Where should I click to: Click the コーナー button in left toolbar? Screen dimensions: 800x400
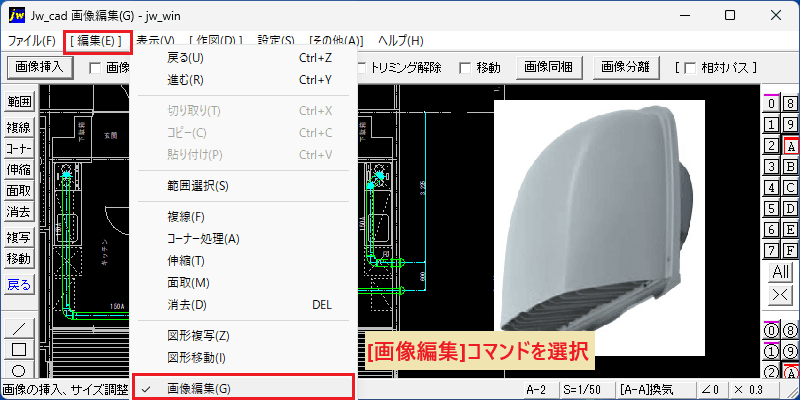pos(19,148)
